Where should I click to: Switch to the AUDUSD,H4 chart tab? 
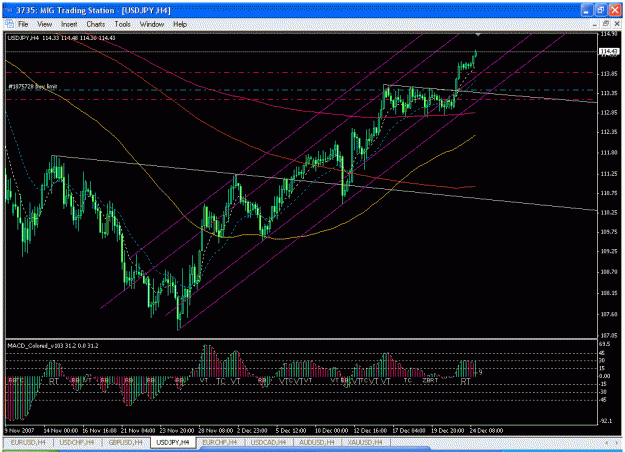317,442
